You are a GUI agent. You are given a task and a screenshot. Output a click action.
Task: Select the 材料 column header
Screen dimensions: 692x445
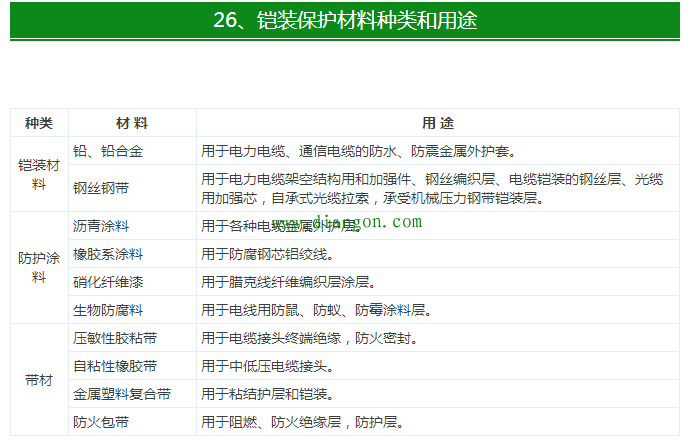[132, 123]
